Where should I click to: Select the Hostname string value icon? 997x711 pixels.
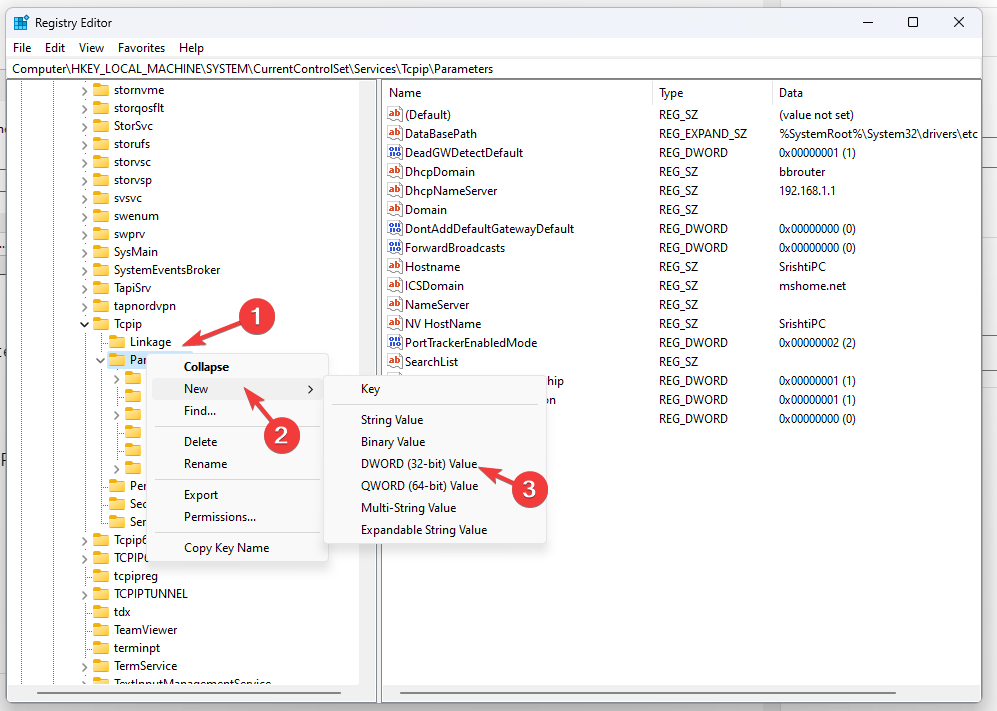coord(394,267)
